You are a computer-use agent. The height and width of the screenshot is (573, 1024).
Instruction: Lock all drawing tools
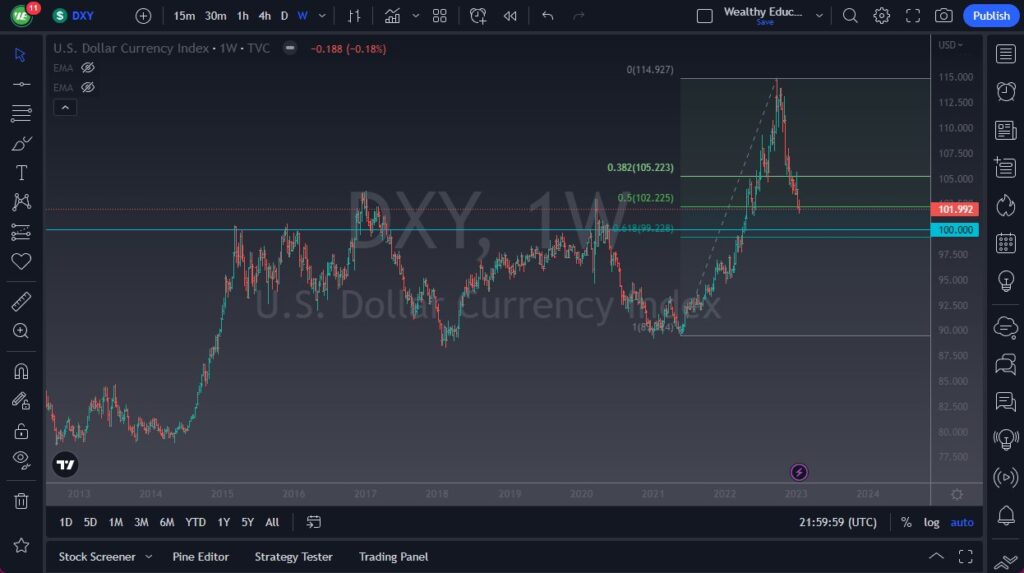point(21,431)
